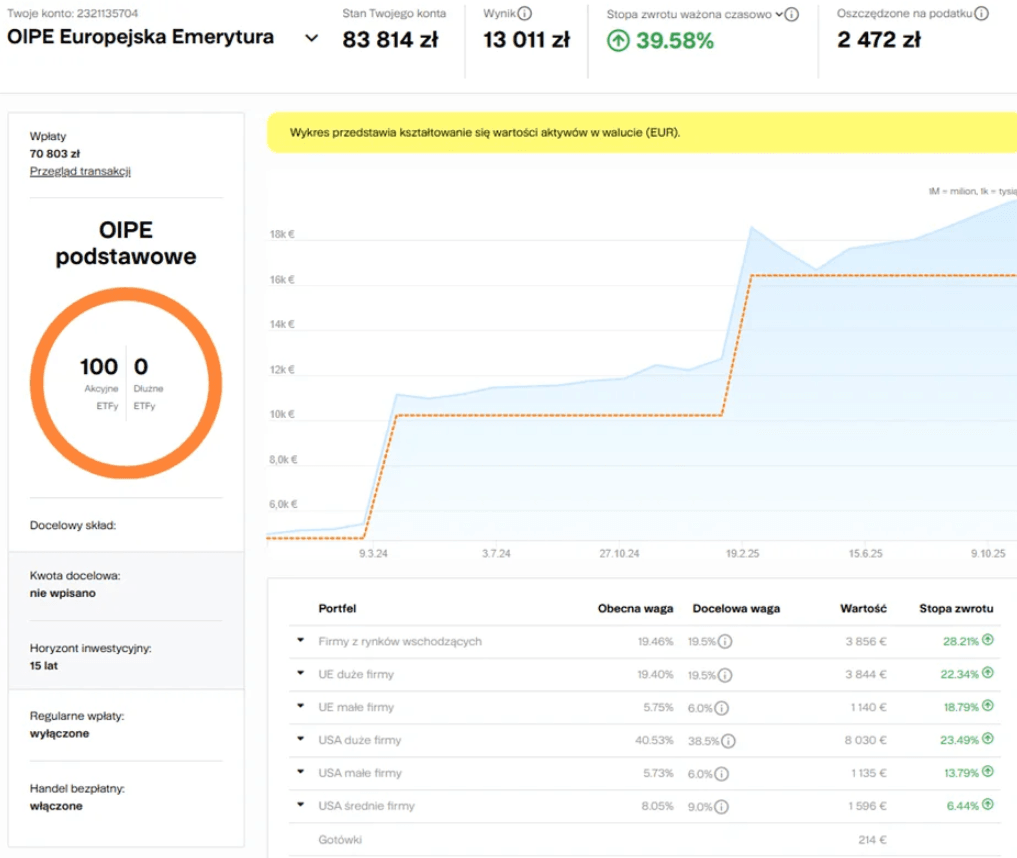Screen dimensions: 1017x858
Task: Click the green arrow icon beside 28.21% return
Action: (x=988, y=639)
